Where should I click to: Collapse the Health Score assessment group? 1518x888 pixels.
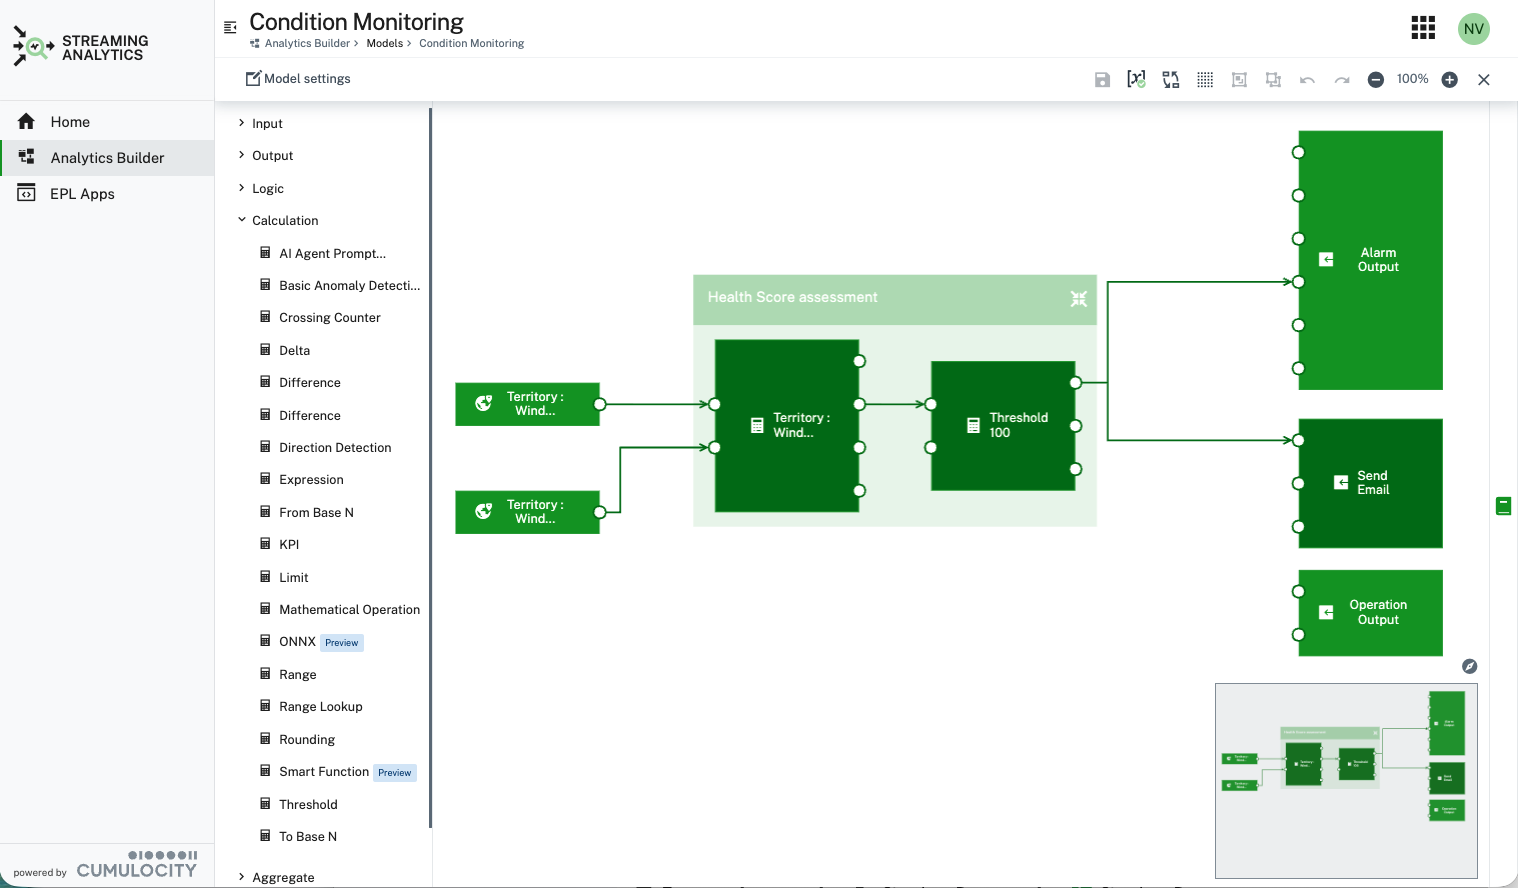coord(1078,299)
